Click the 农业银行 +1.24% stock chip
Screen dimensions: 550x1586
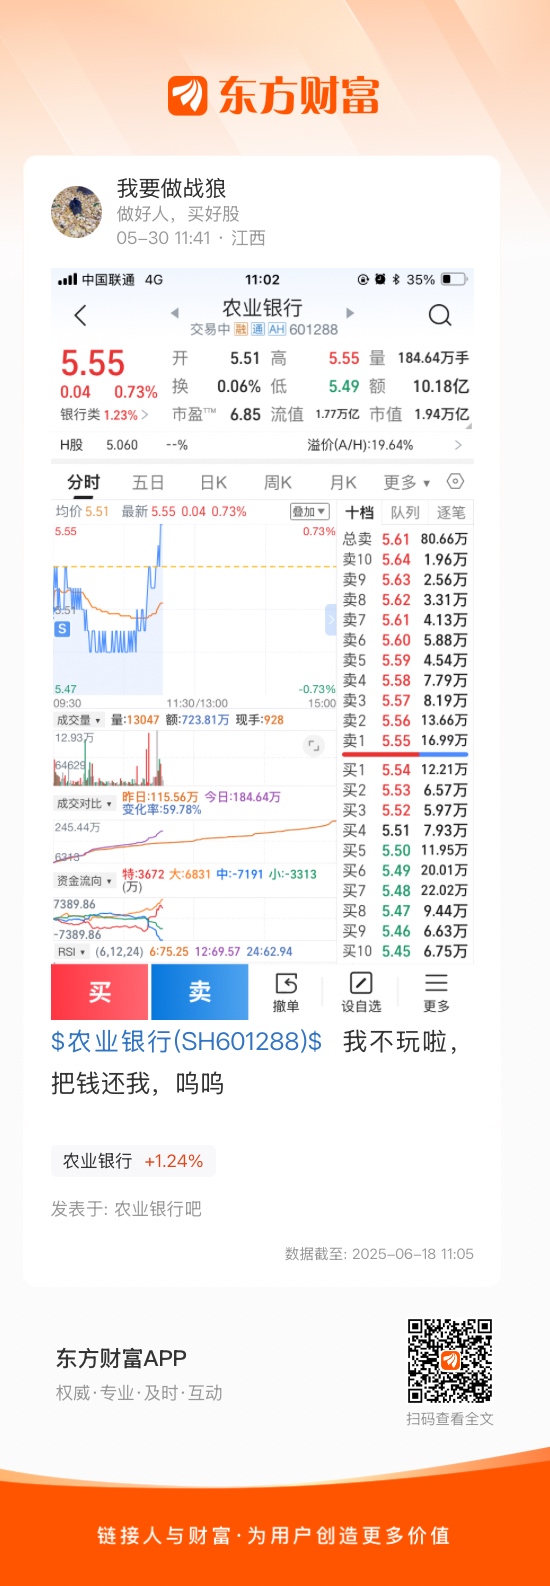[133, 1161]
